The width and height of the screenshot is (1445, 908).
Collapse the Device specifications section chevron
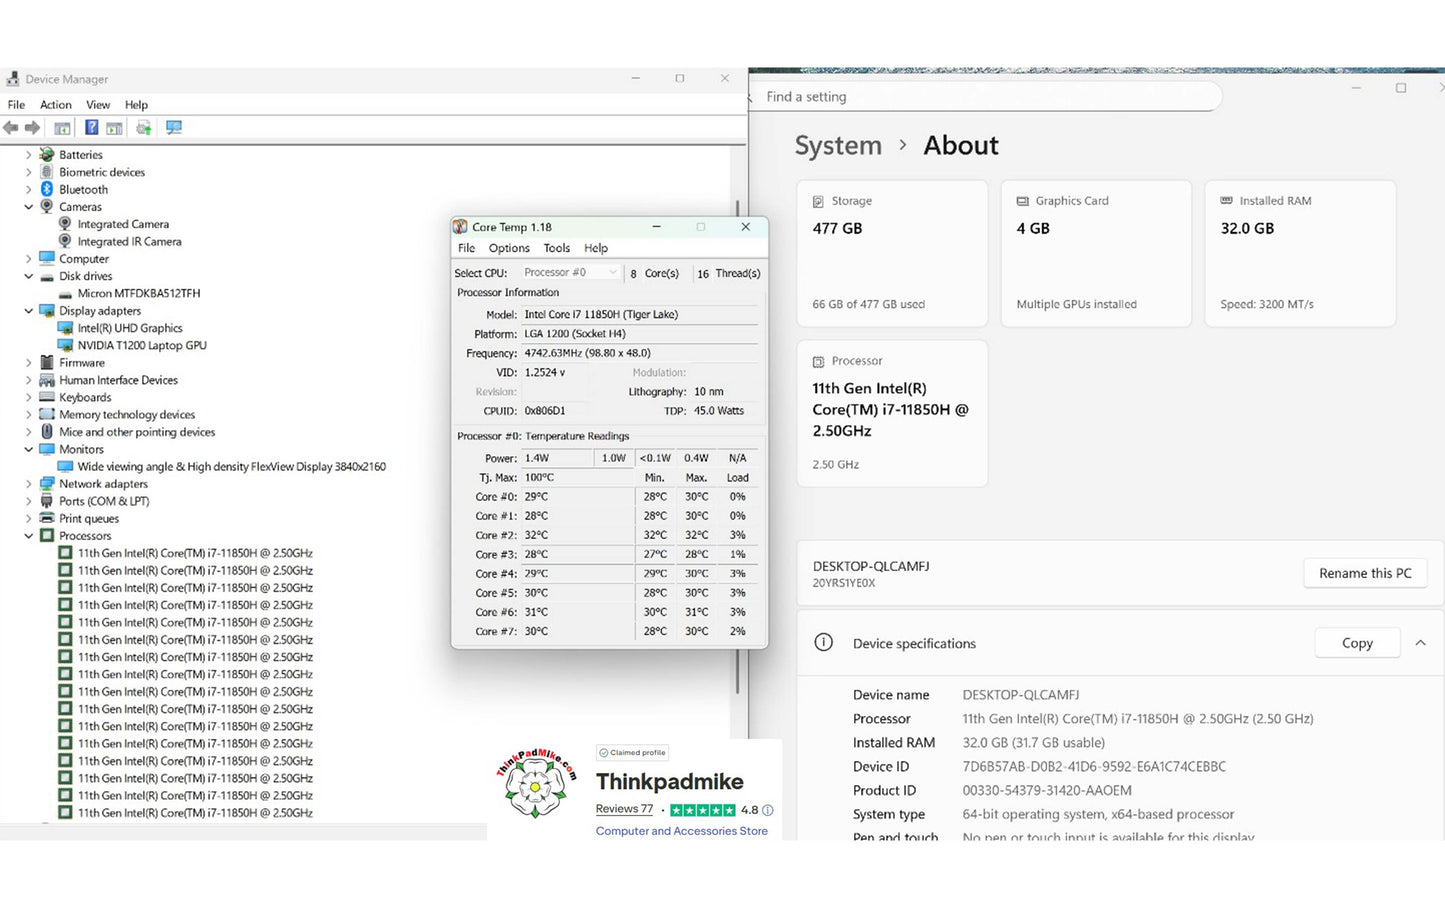(x=1420, y=643)
